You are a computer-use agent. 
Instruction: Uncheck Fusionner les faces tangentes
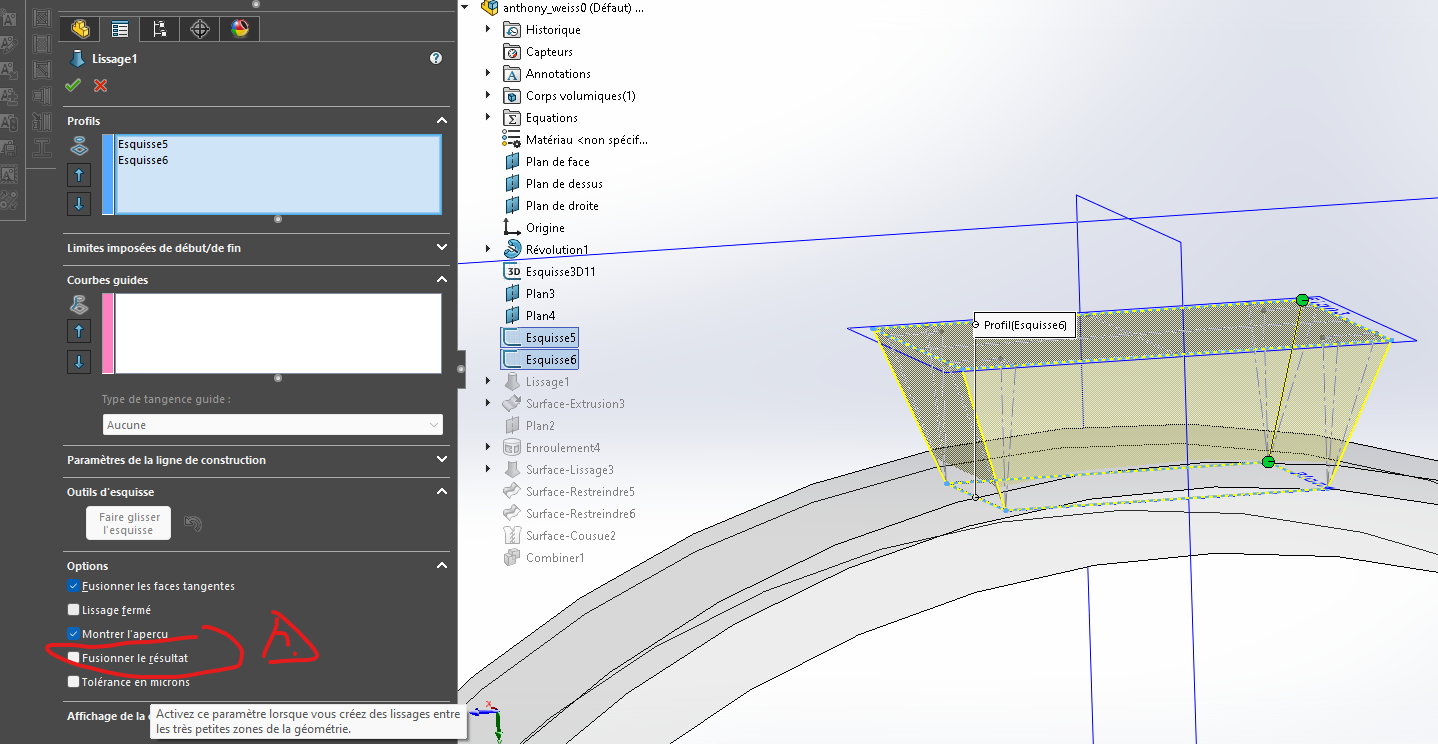[73, 586]
